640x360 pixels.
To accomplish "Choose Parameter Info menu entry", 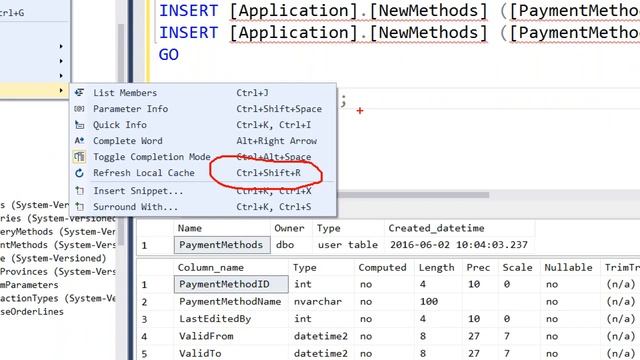I will (x=203, y=109).
